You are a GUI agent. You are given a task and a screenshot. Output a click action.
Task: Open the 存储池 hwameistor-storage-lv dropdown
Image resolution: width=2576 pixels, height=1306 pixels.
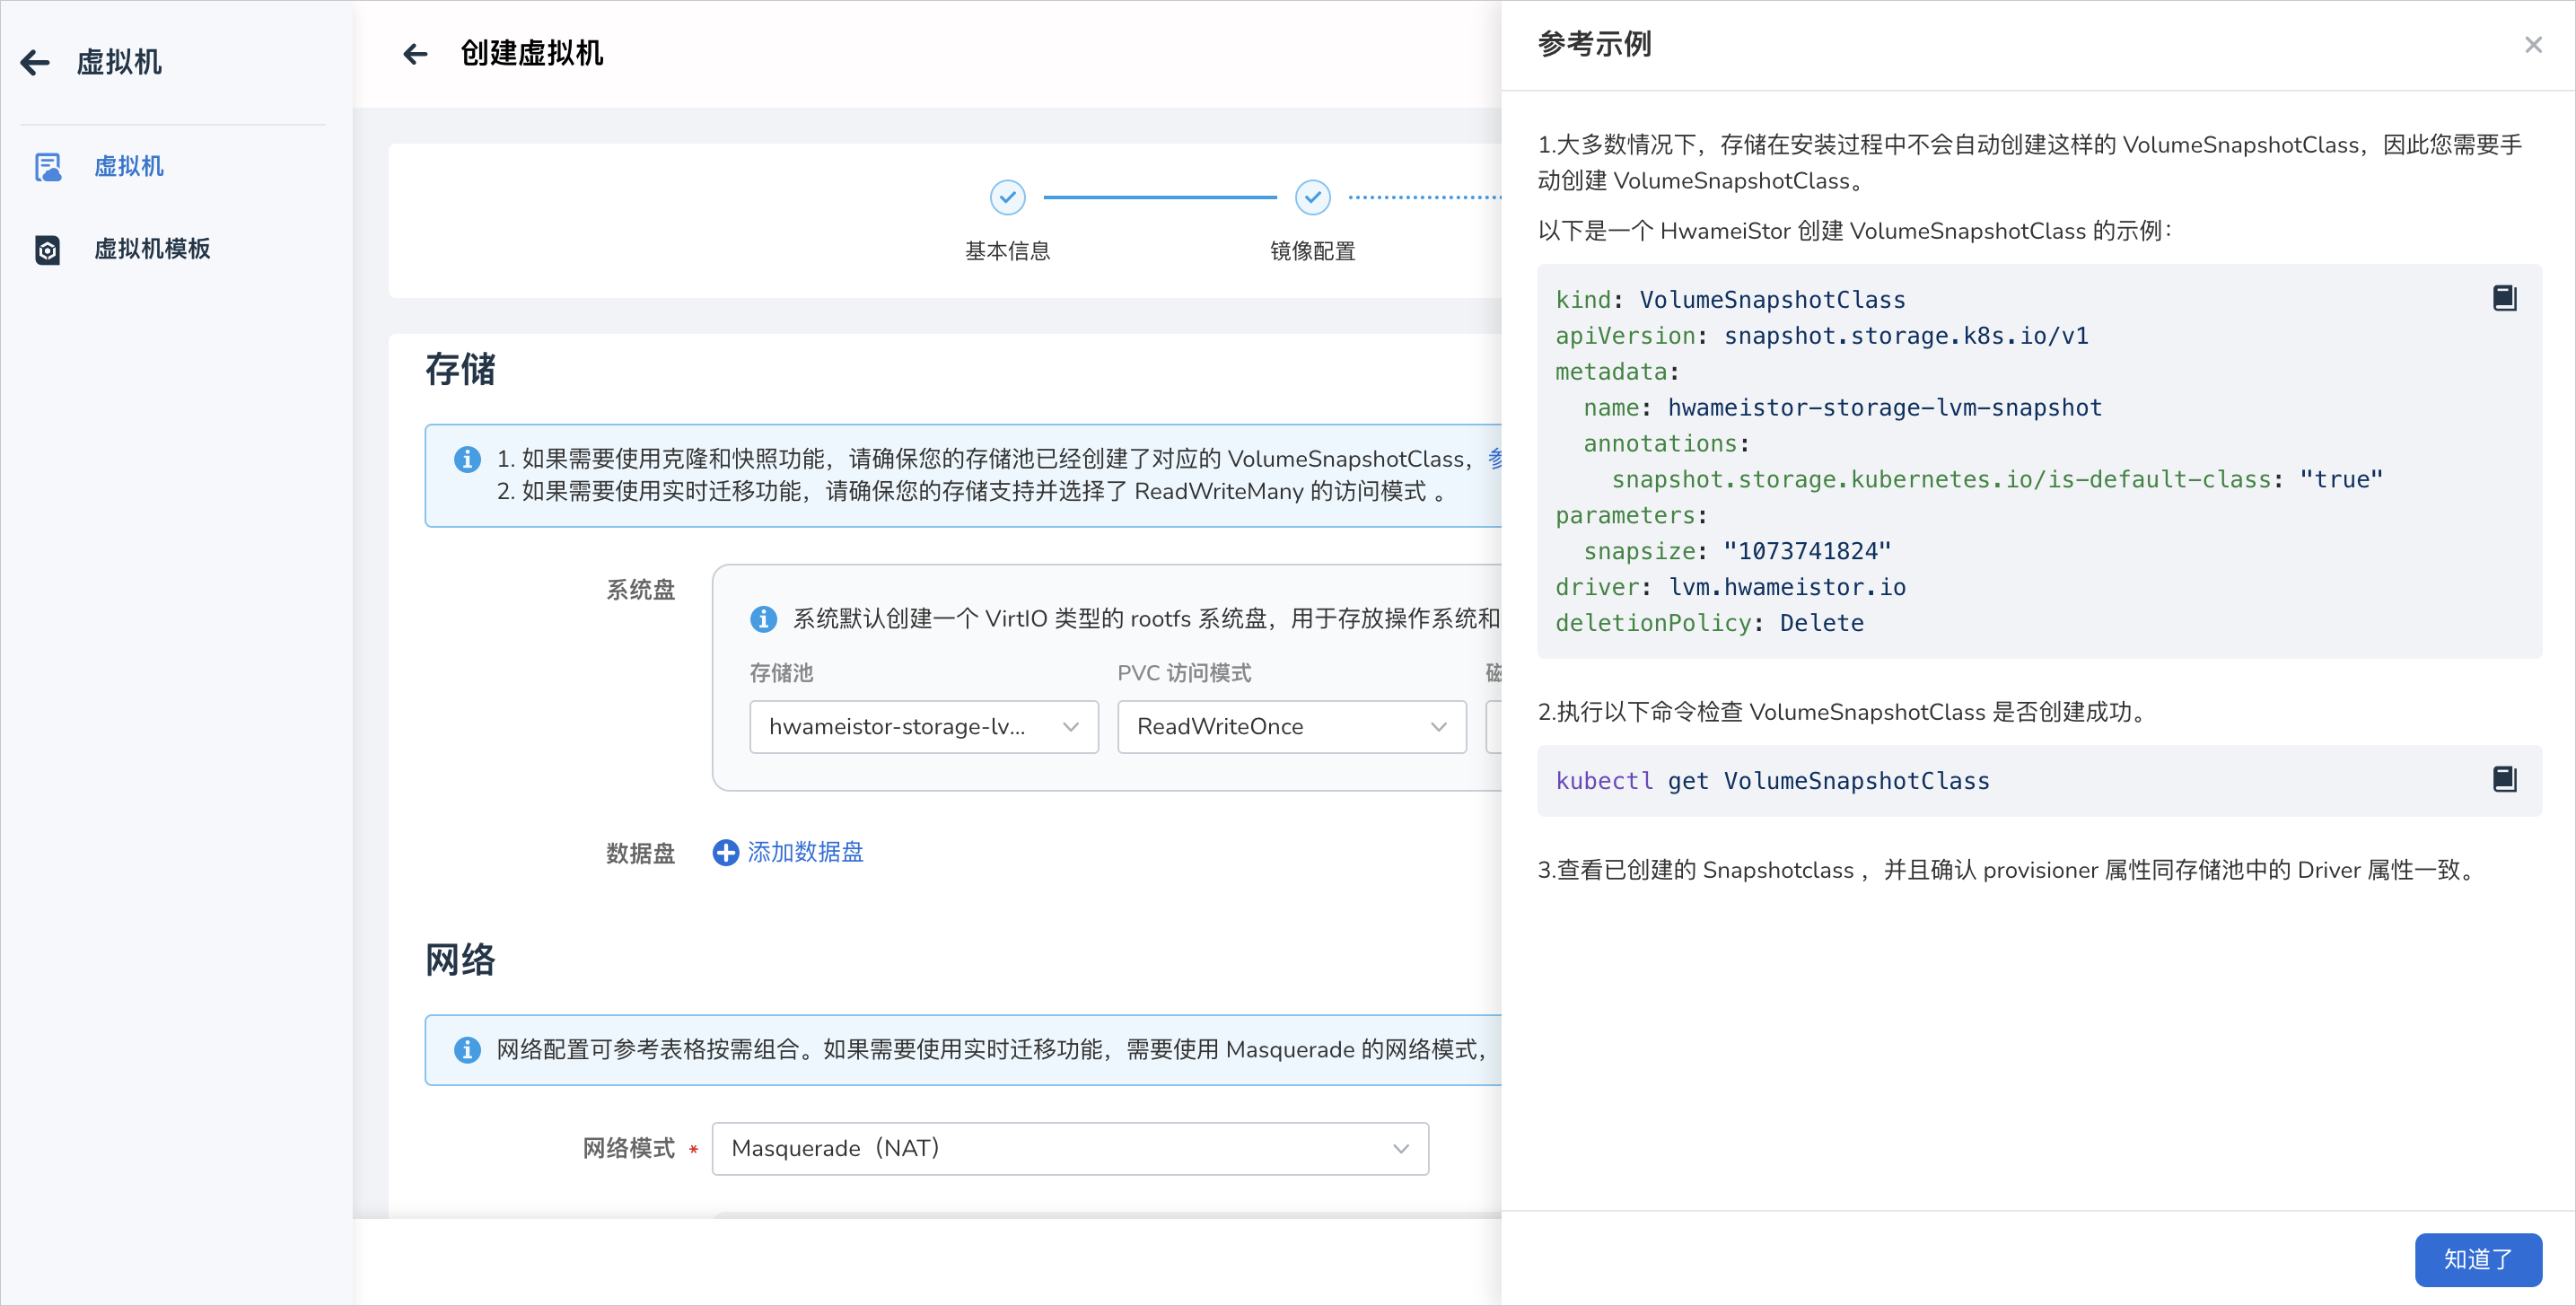tap(924, 727)
